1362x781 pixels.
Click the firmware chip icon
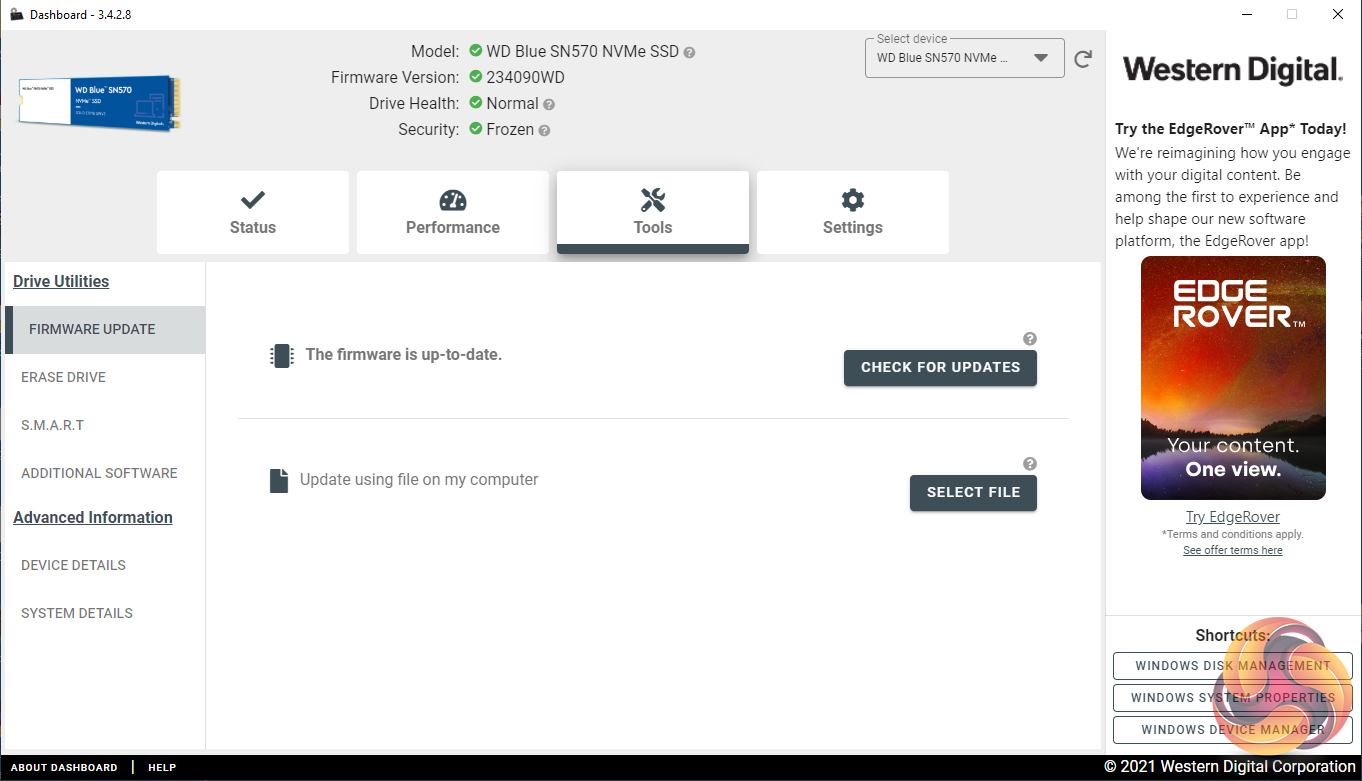pyautogui.click(x=282, y=355)
